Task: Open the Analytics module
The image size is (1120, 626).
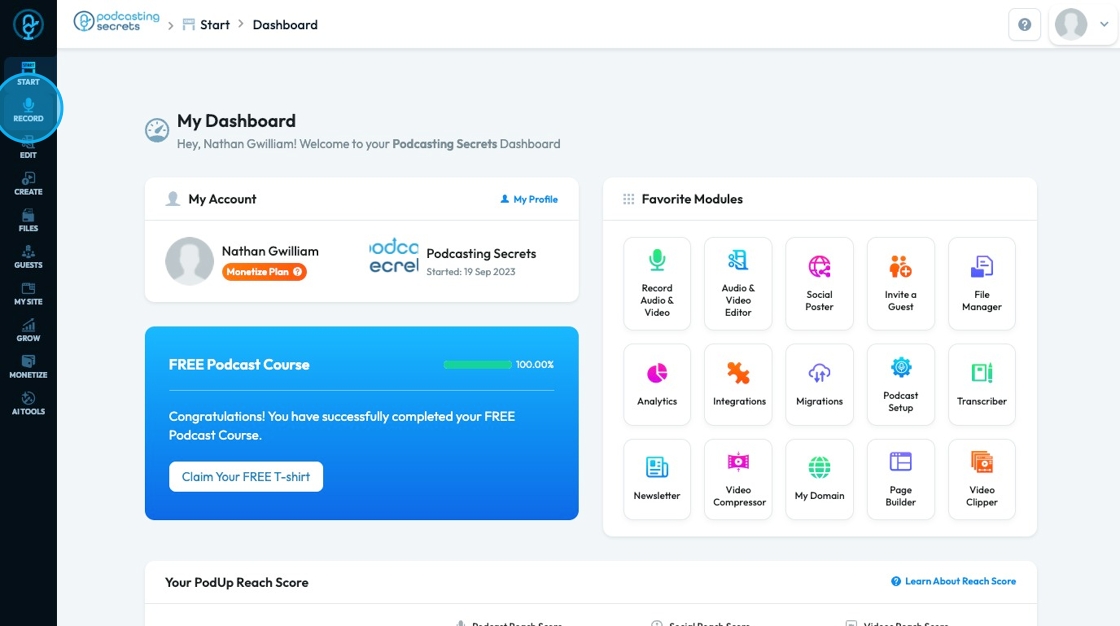Action: coord(657,384)
